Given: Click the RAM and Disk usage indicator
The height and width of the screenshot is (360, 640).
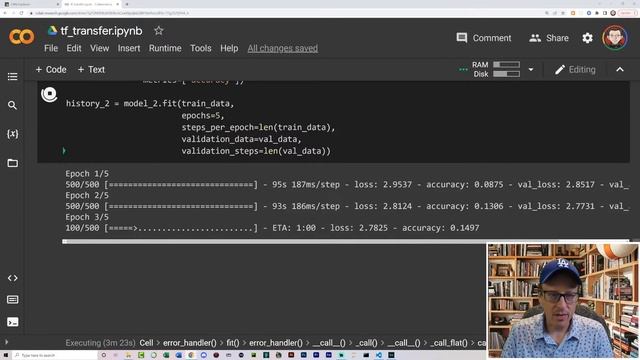Looking at the screenshot, I should click(496, 69).
